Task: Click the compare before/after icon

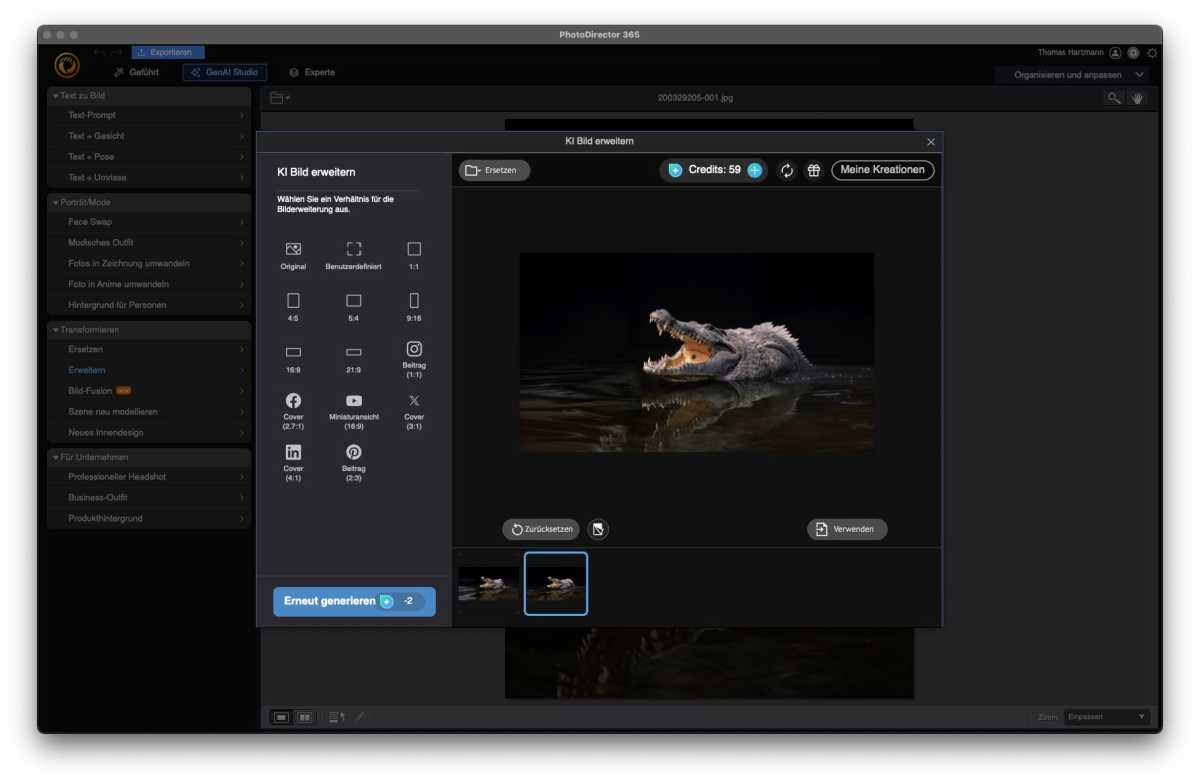Action: point(597,529)
